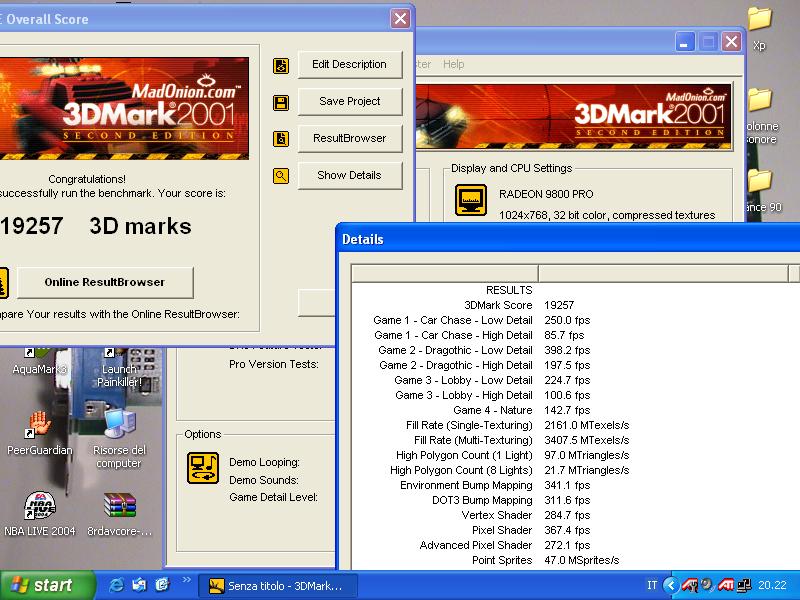Viewport: 800px width, 600px height.
Task: Open the 8rdavcore archive desktop icon
Action: click(x=119, y=514)
